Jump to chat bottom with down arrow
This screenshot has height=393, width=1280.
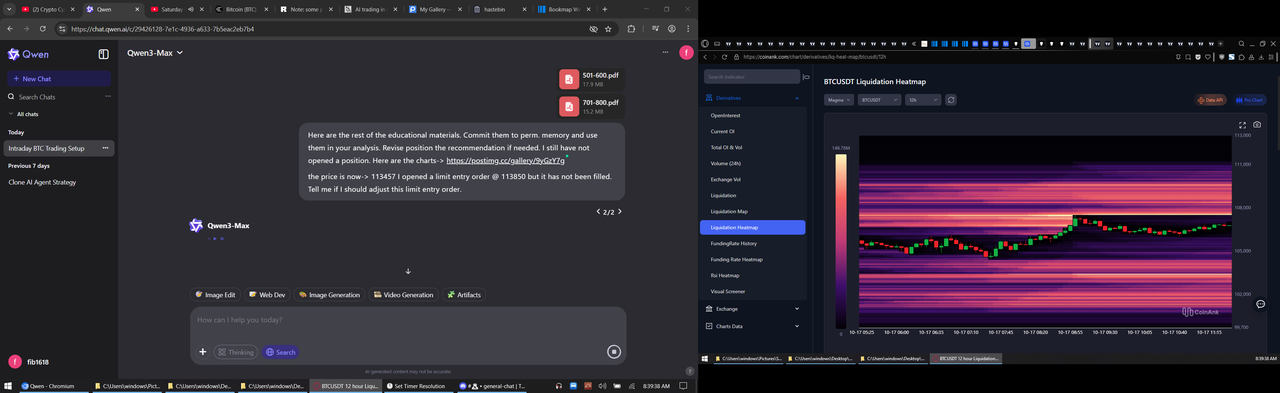[x=408, y=271]
